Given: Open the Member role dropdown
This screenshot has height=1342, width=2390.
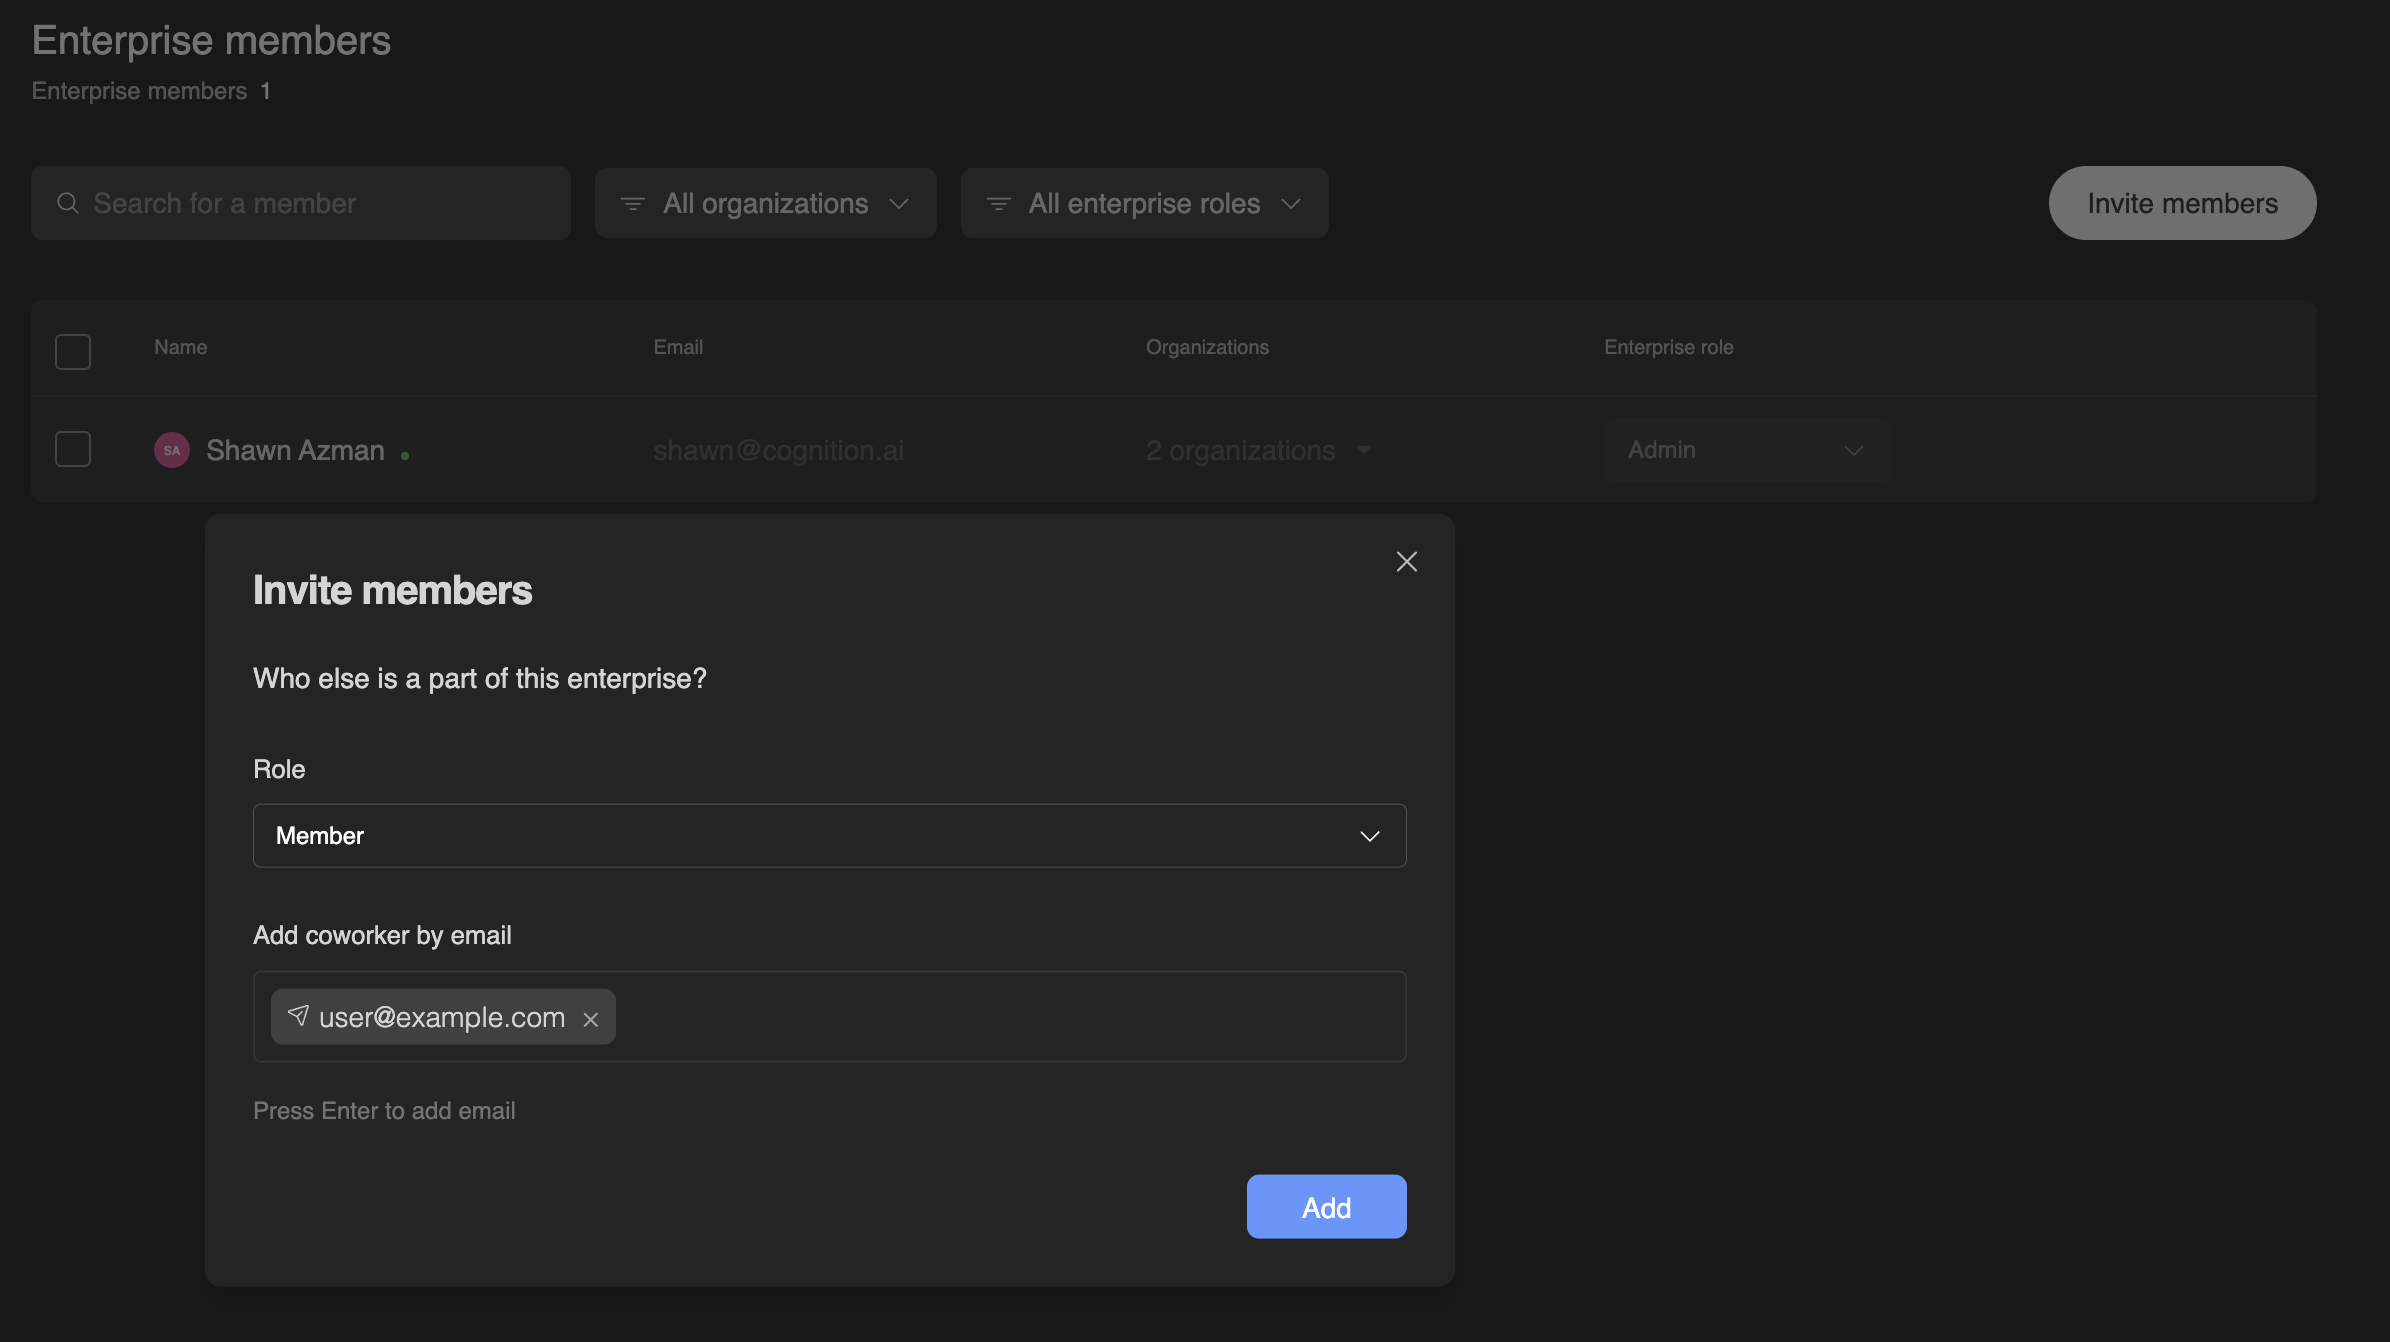Looking at the screenshot, I should click(828, 836).
